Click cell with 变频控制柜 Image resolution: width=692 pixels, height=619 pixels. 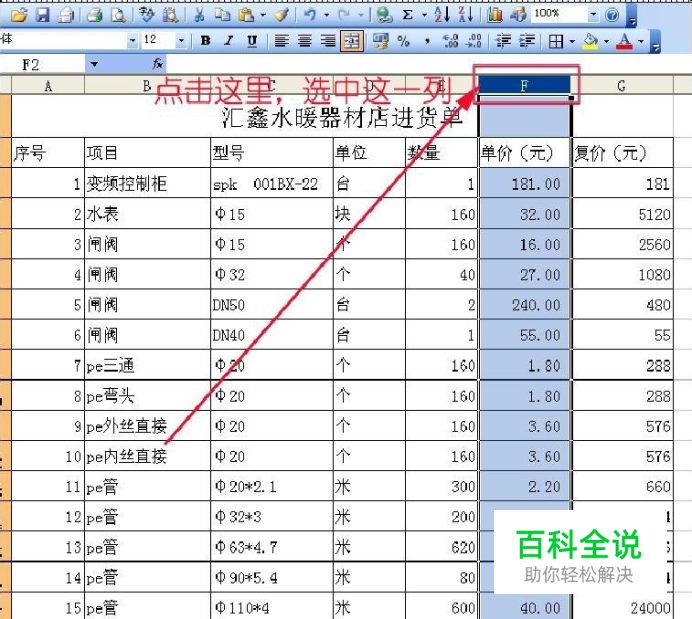[147, 183]
